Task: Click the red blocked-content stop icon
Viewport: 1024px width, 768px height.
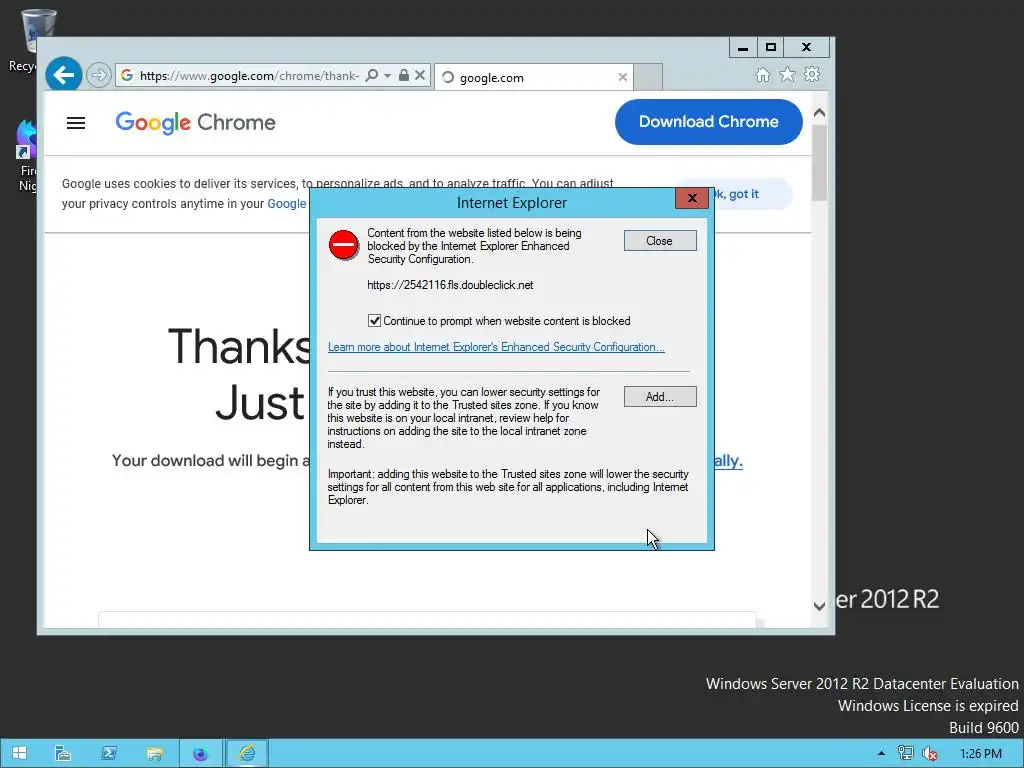Action: click(x=344, y=246)
